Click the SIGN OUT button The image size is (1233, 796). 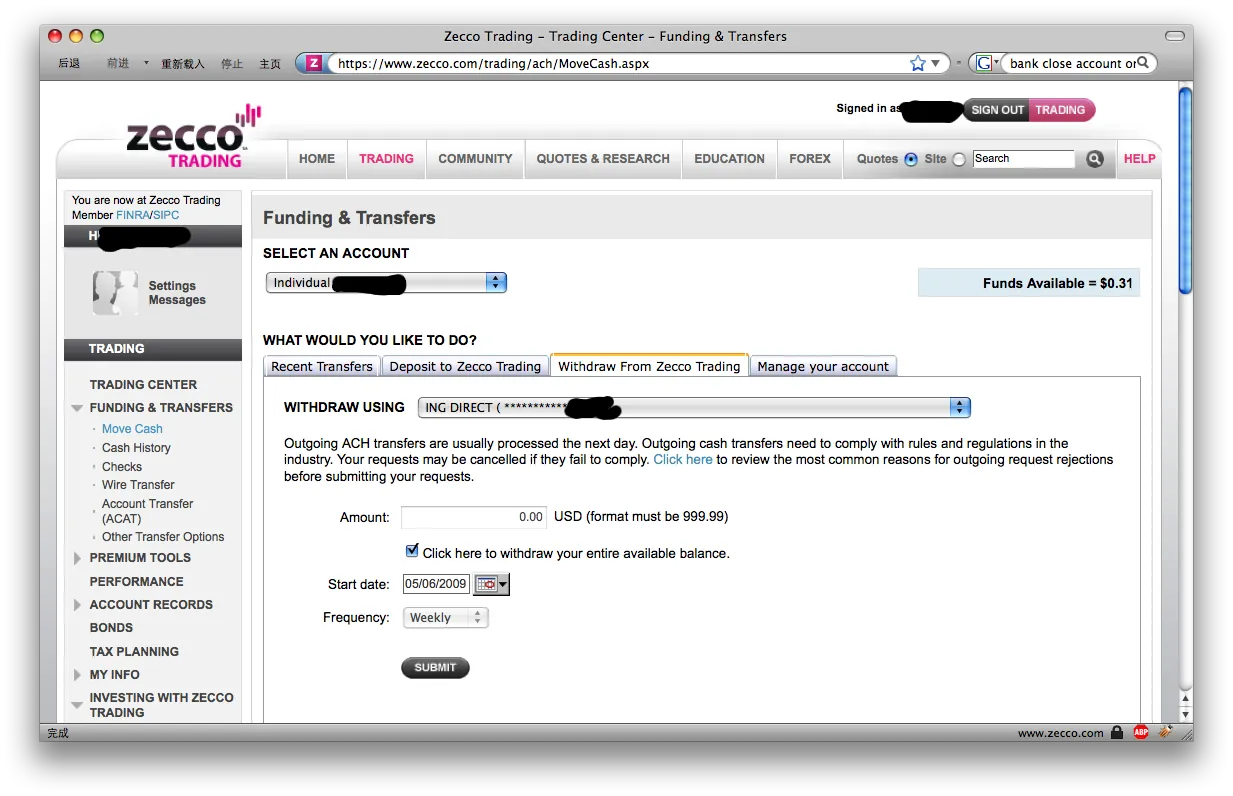coord(997,110)
